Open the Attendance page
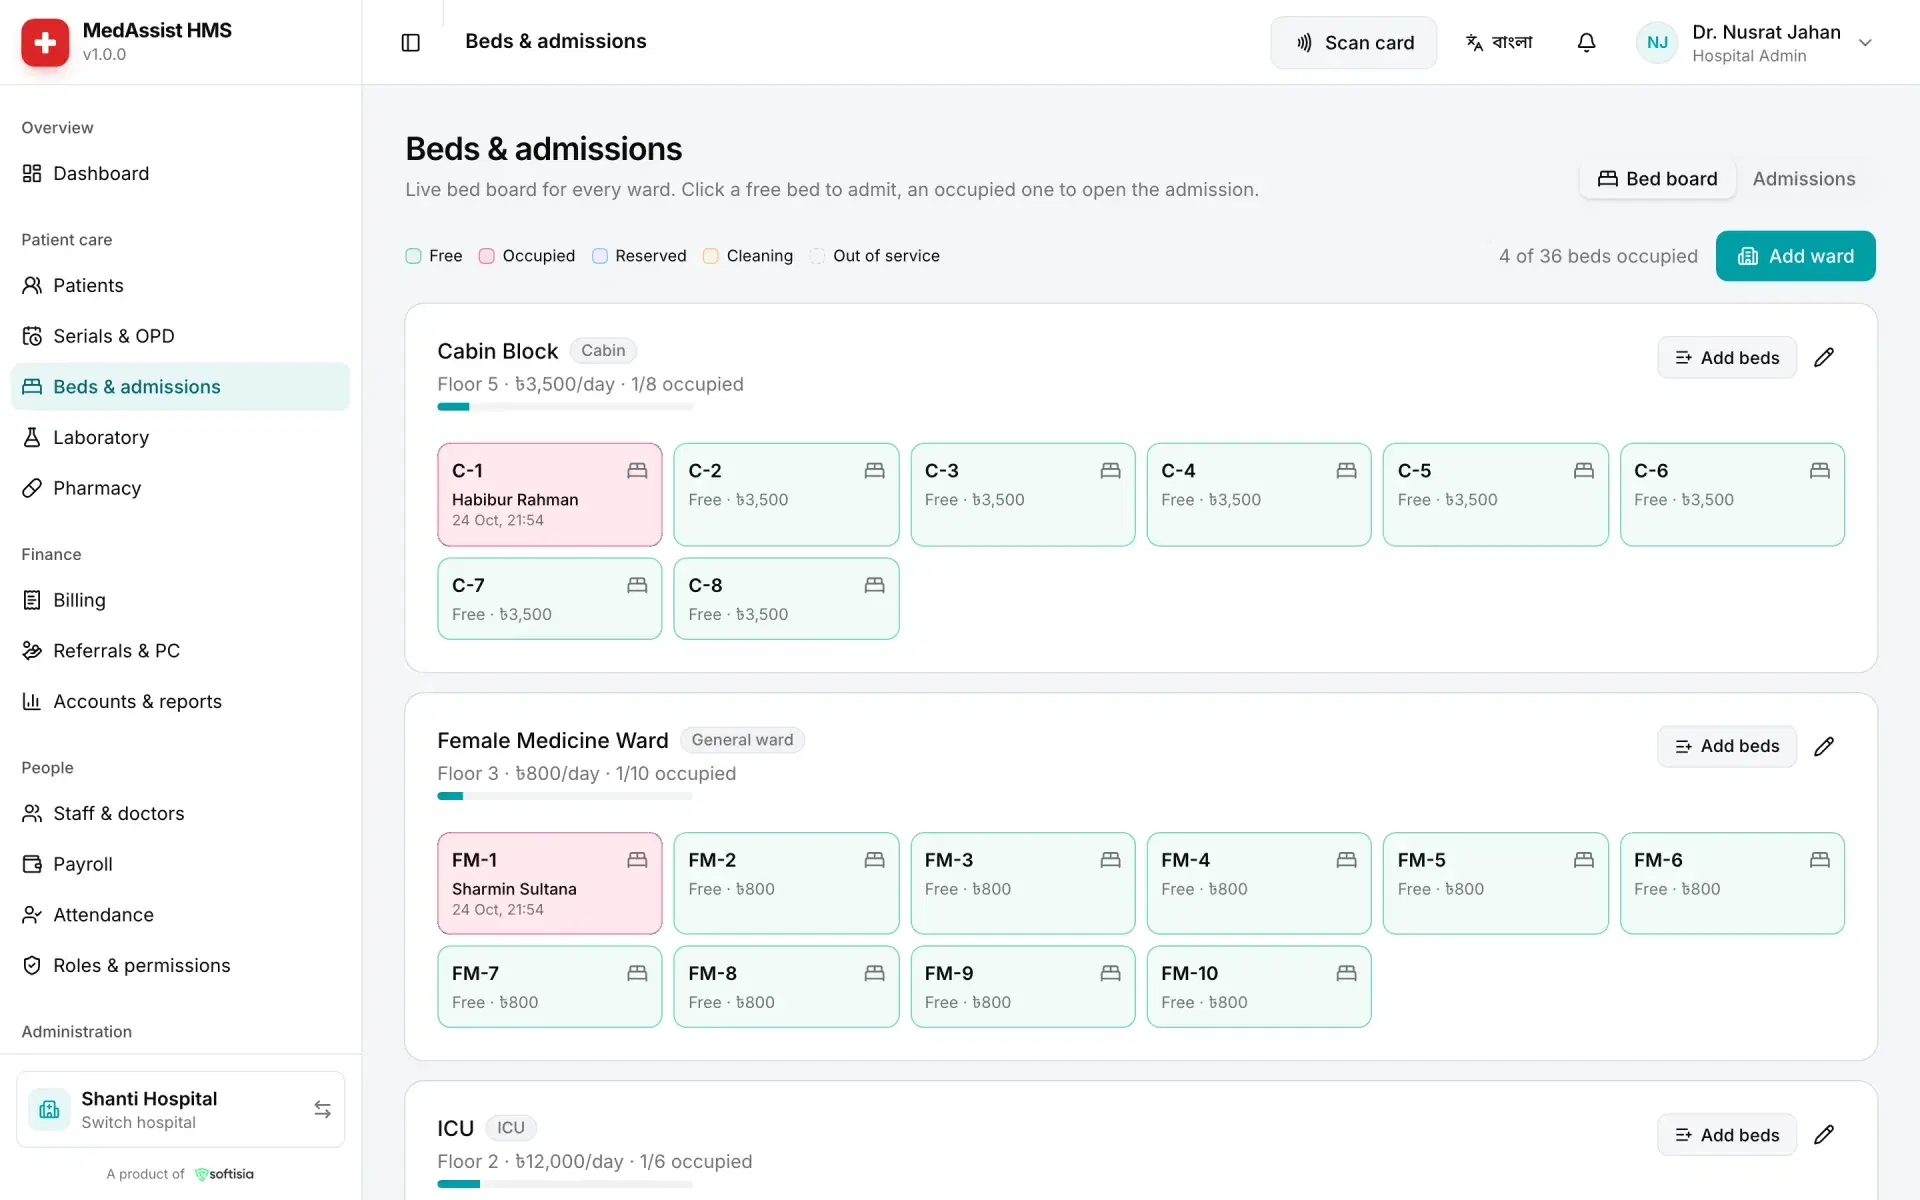Viewport: 1920px width, 1200px height. [180, 914]
